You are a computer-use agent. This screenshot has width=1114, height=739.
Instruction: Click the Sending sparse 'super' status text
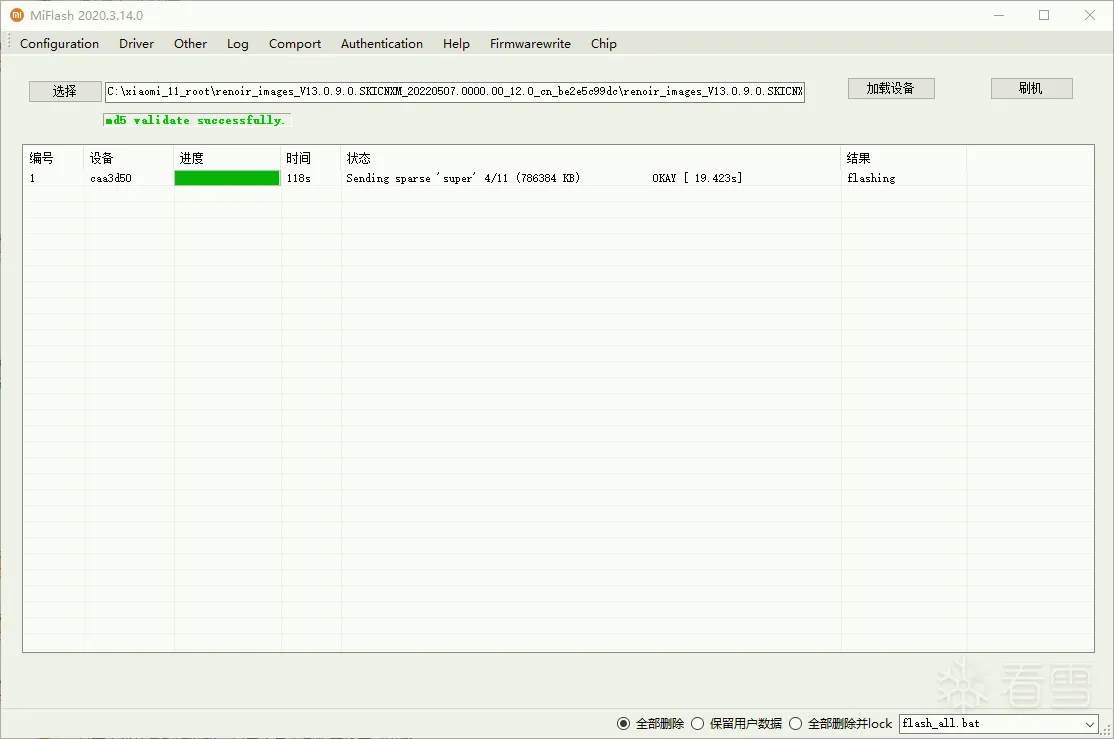pyautogui.click(x=463, y=178)
